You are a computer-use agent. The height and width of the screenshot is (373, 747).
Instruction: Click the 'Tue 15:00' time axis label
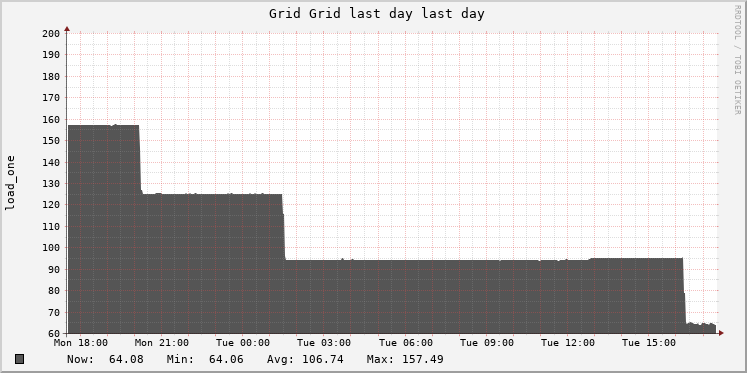point(649,343)
